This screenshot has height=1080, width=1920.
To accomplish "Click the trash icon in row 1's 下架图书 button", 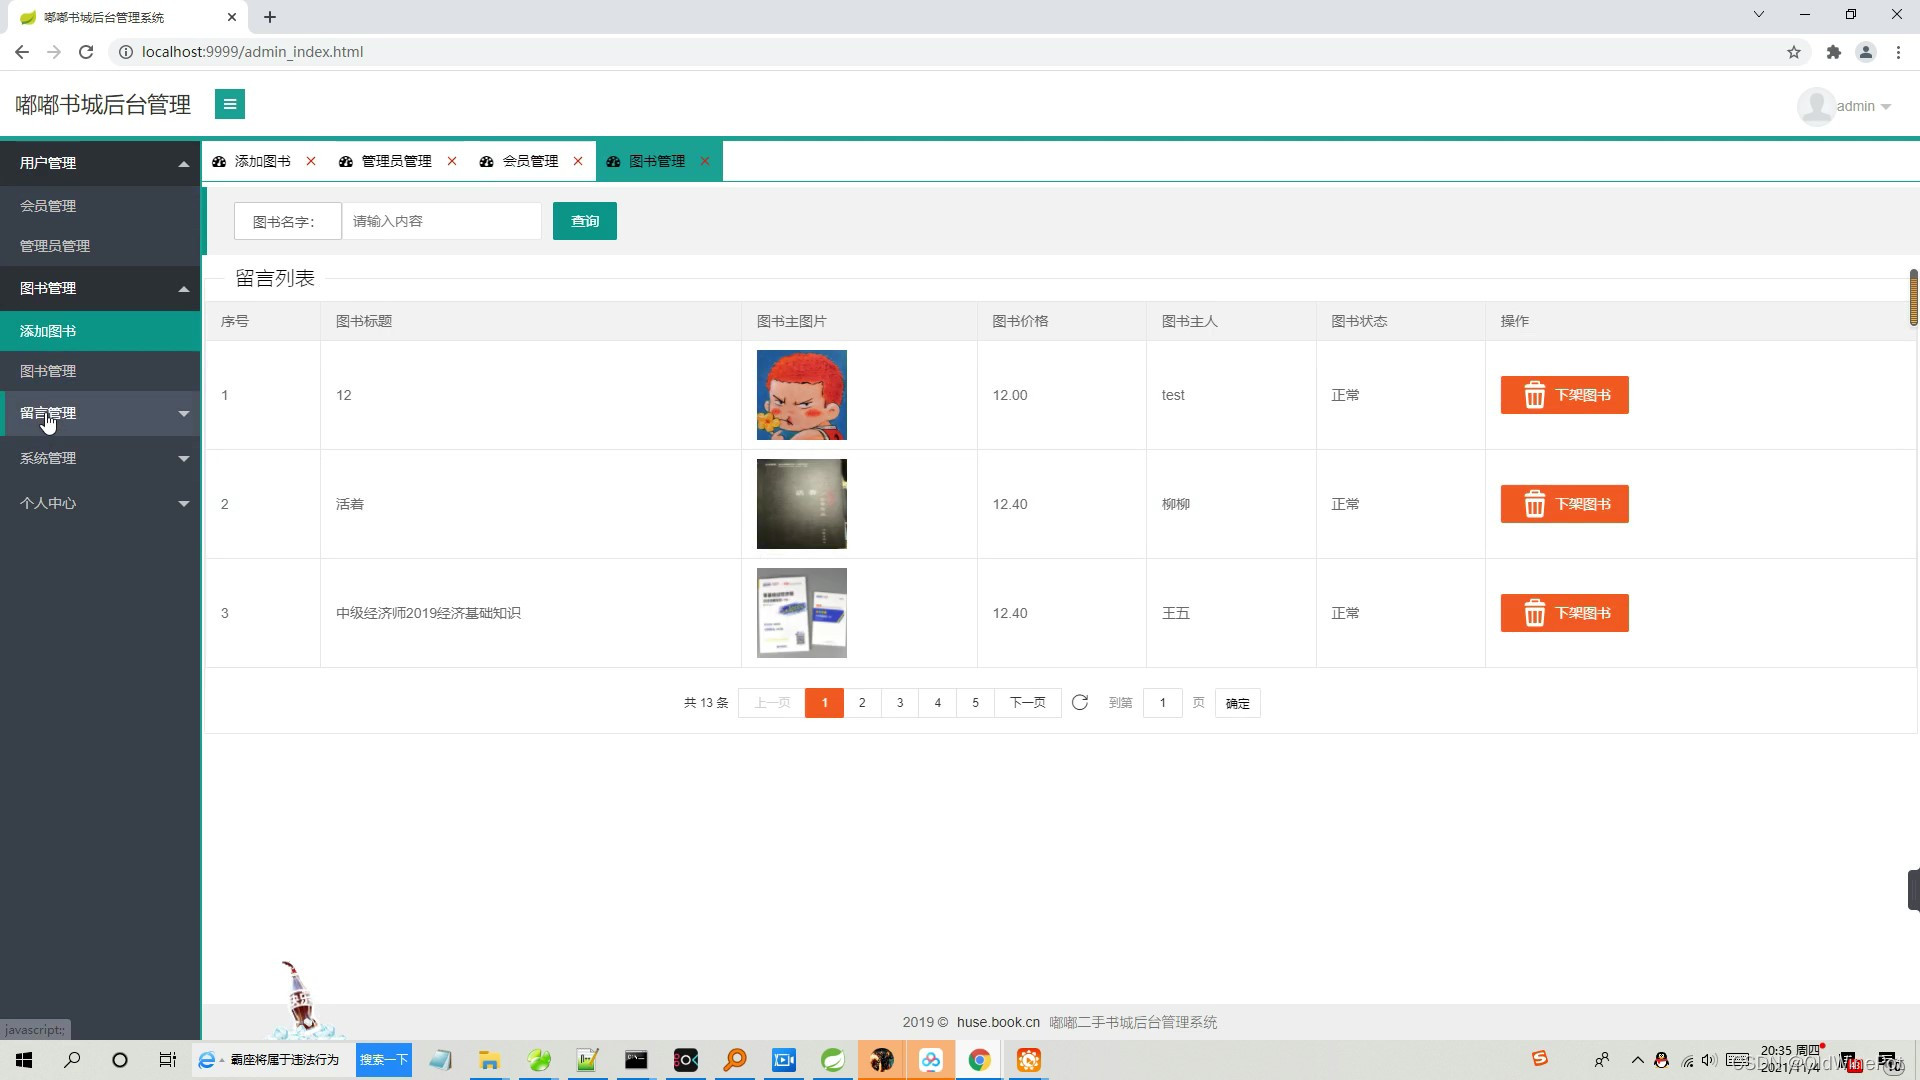I will pyautogui.click(x=1534, y=395).
